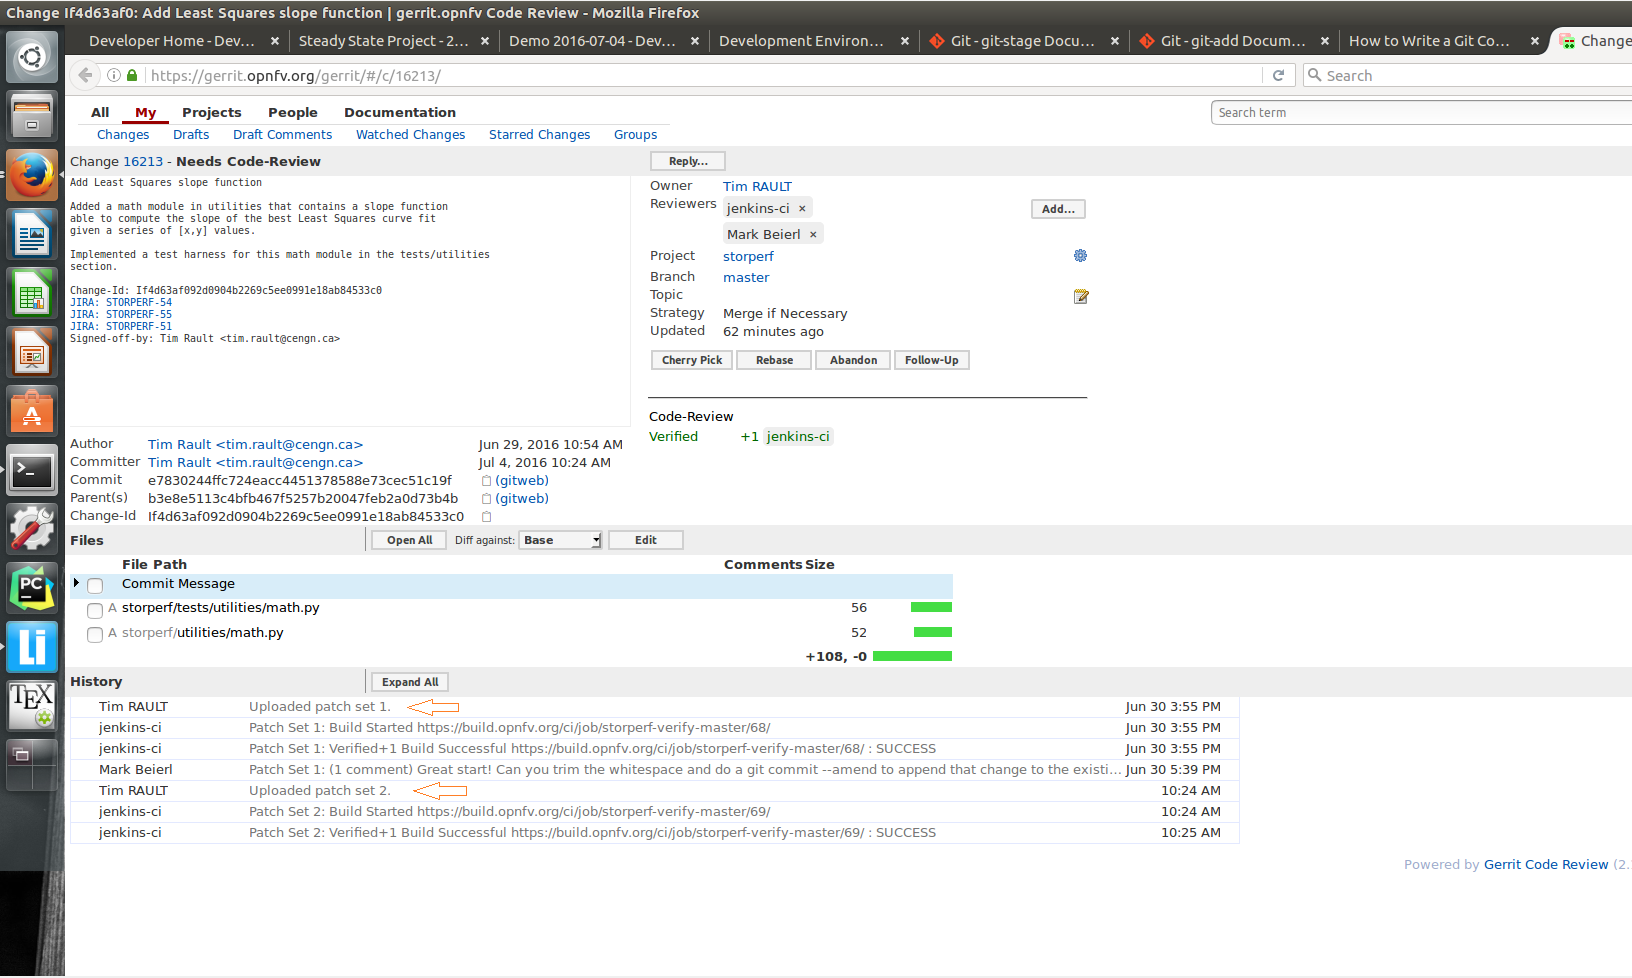This screenshot has width=1632, height=978.
Task: Remove reviewer Mark Beierl
Action: coord(813,234)
